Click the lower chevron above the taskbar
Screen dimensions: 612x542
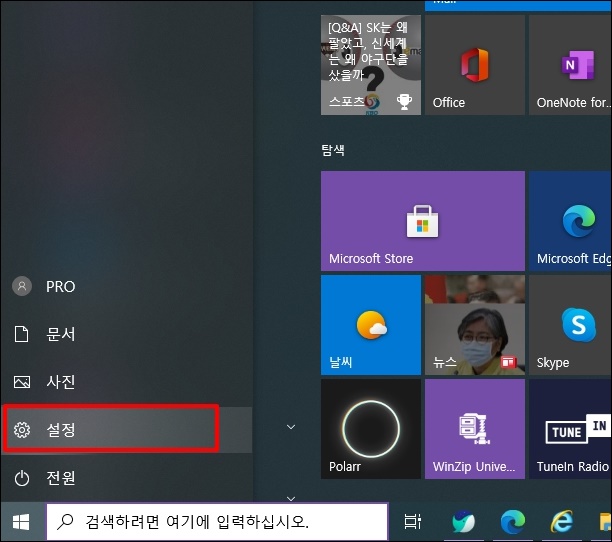coord(291,498)
